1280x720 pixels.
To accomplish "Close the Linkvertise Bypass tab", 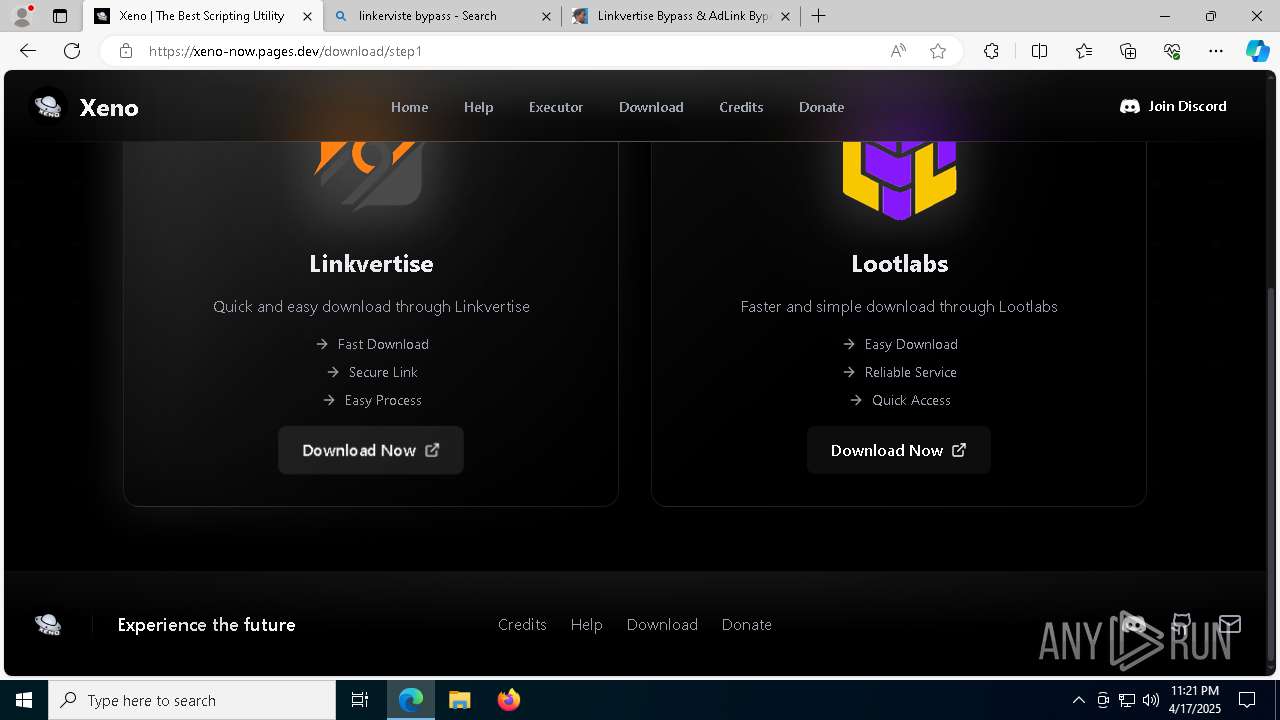I will pyautogui.click(x=785, y=16).
